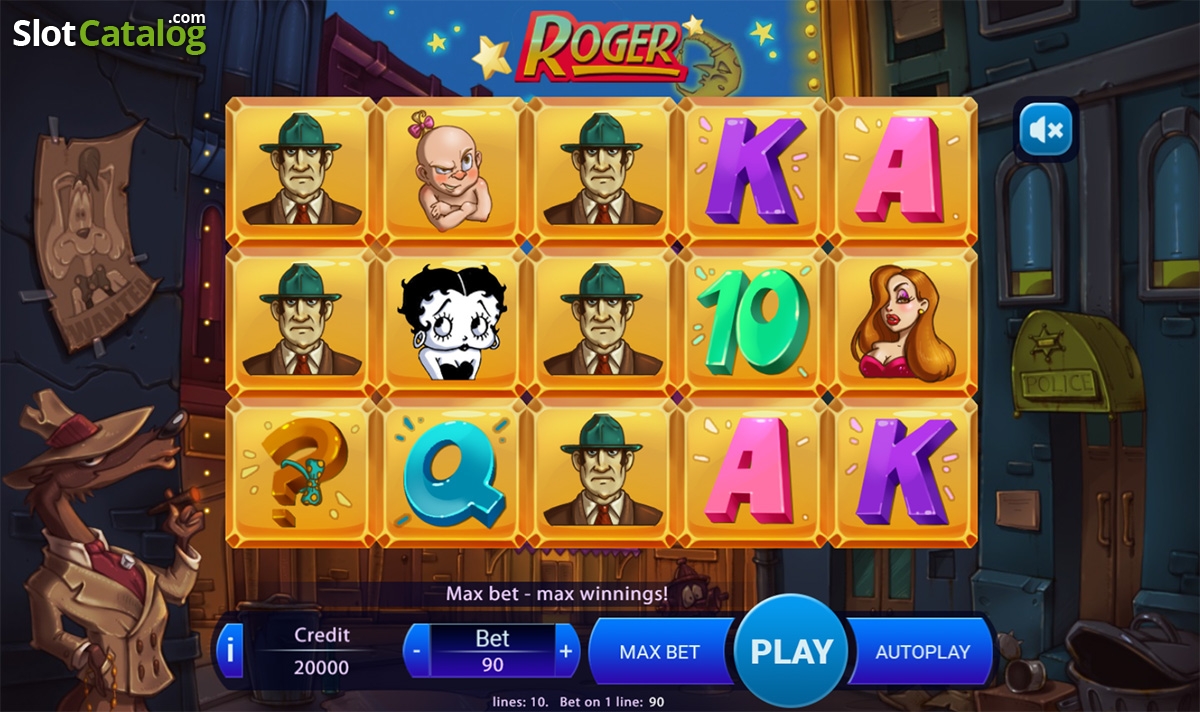Open the info paytable button
The width and height of the screenshot is (1200, 712).
coord(230,652)
